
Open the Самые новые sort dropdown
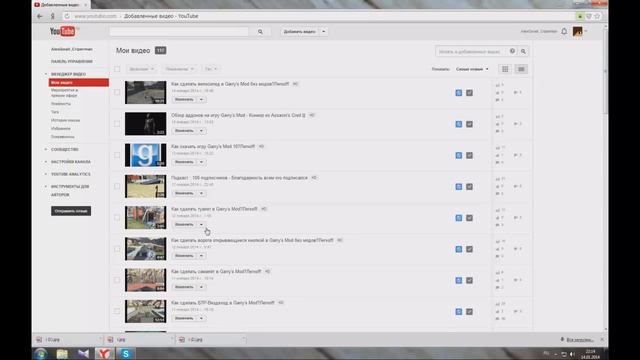[x=472, y=69]
